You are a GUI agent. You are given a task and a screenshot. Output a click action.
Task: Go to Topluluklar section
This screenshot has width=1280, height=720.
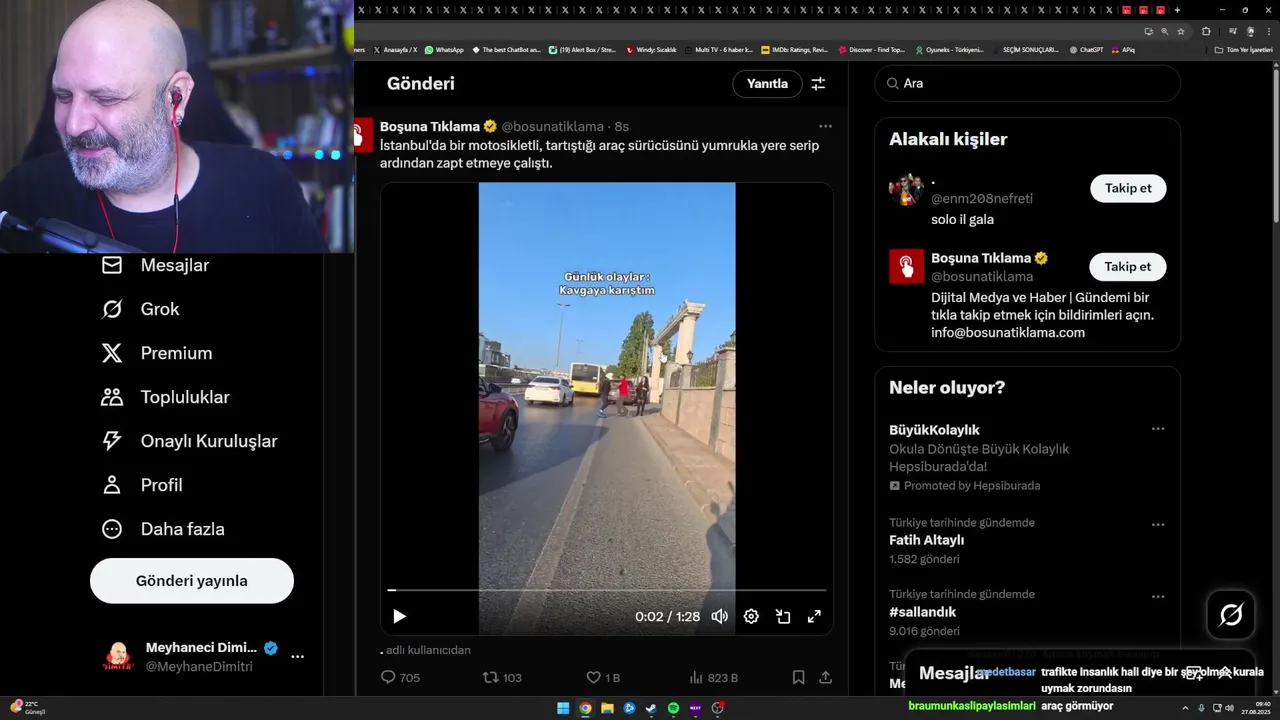pyautogui.click(x=165, y=397)
